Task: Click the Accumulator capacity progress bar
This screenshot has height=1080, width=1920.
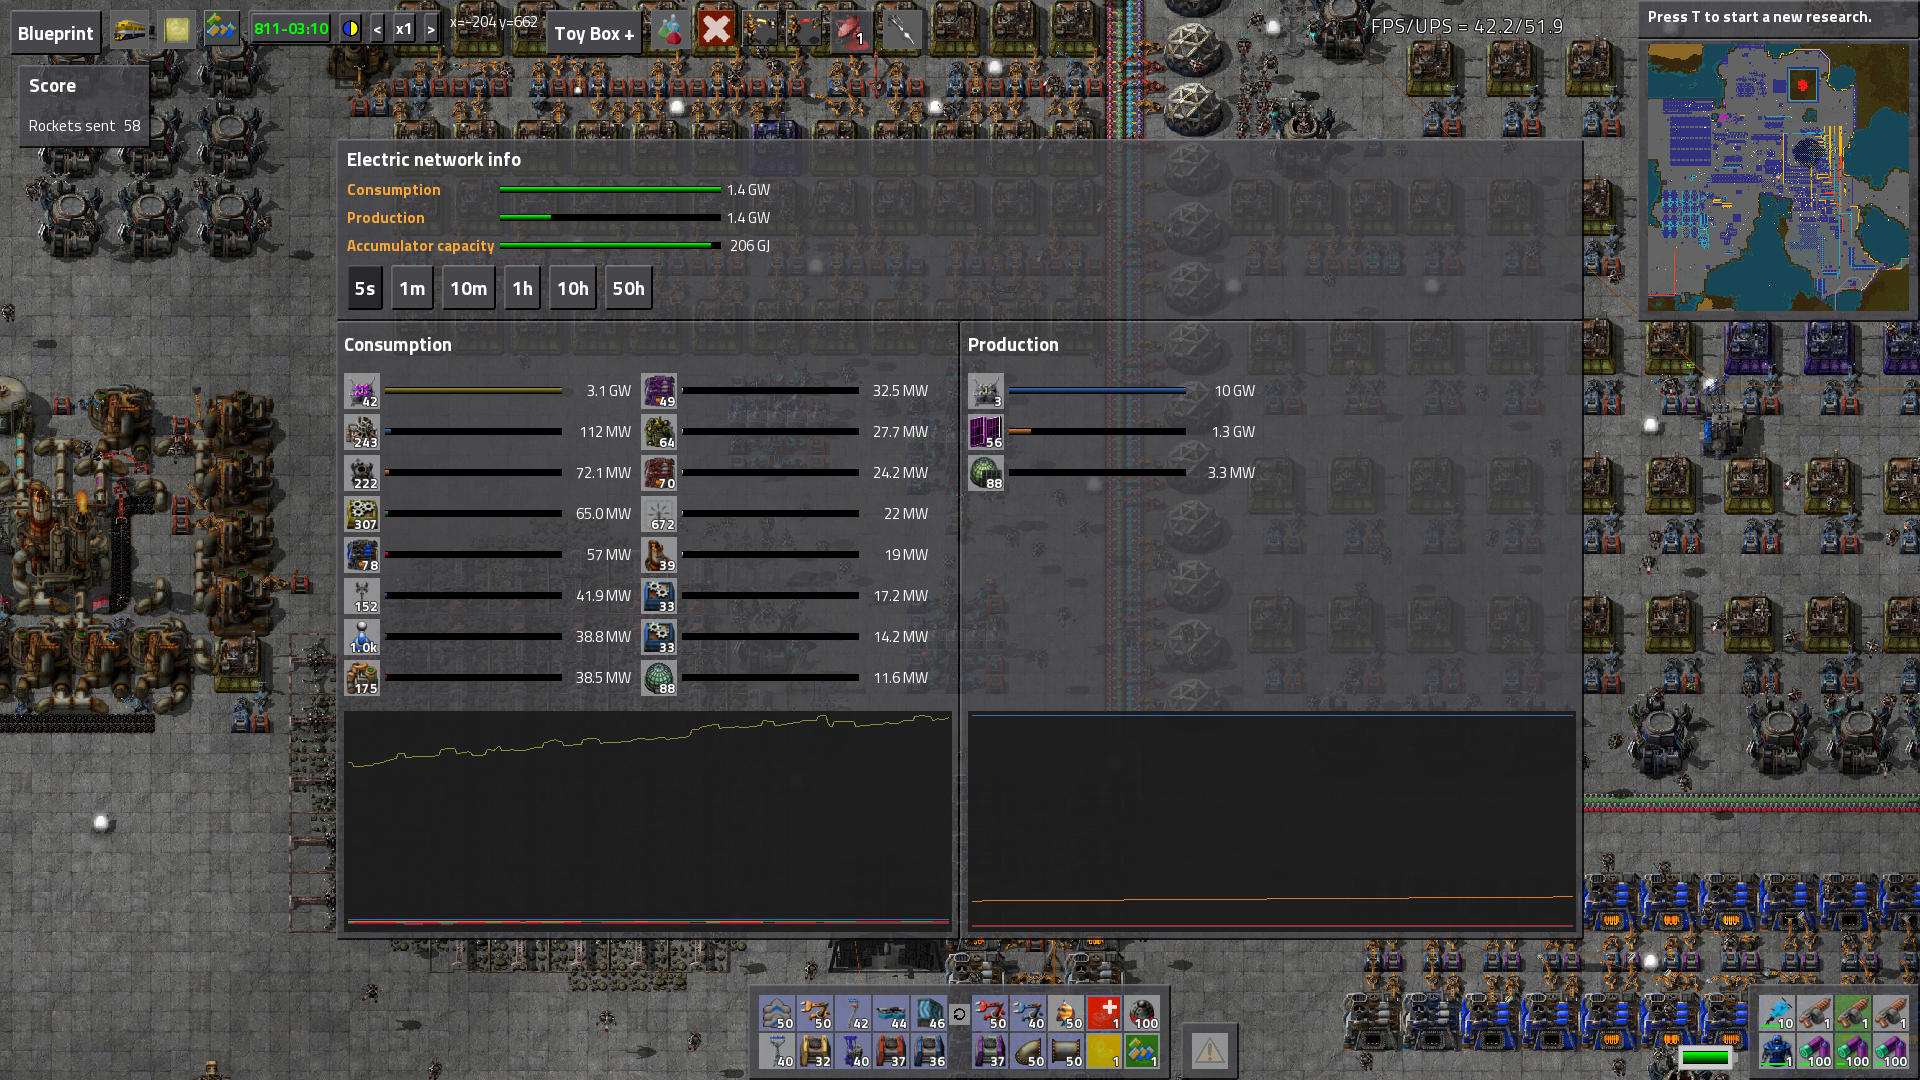Action: [609, 246]
